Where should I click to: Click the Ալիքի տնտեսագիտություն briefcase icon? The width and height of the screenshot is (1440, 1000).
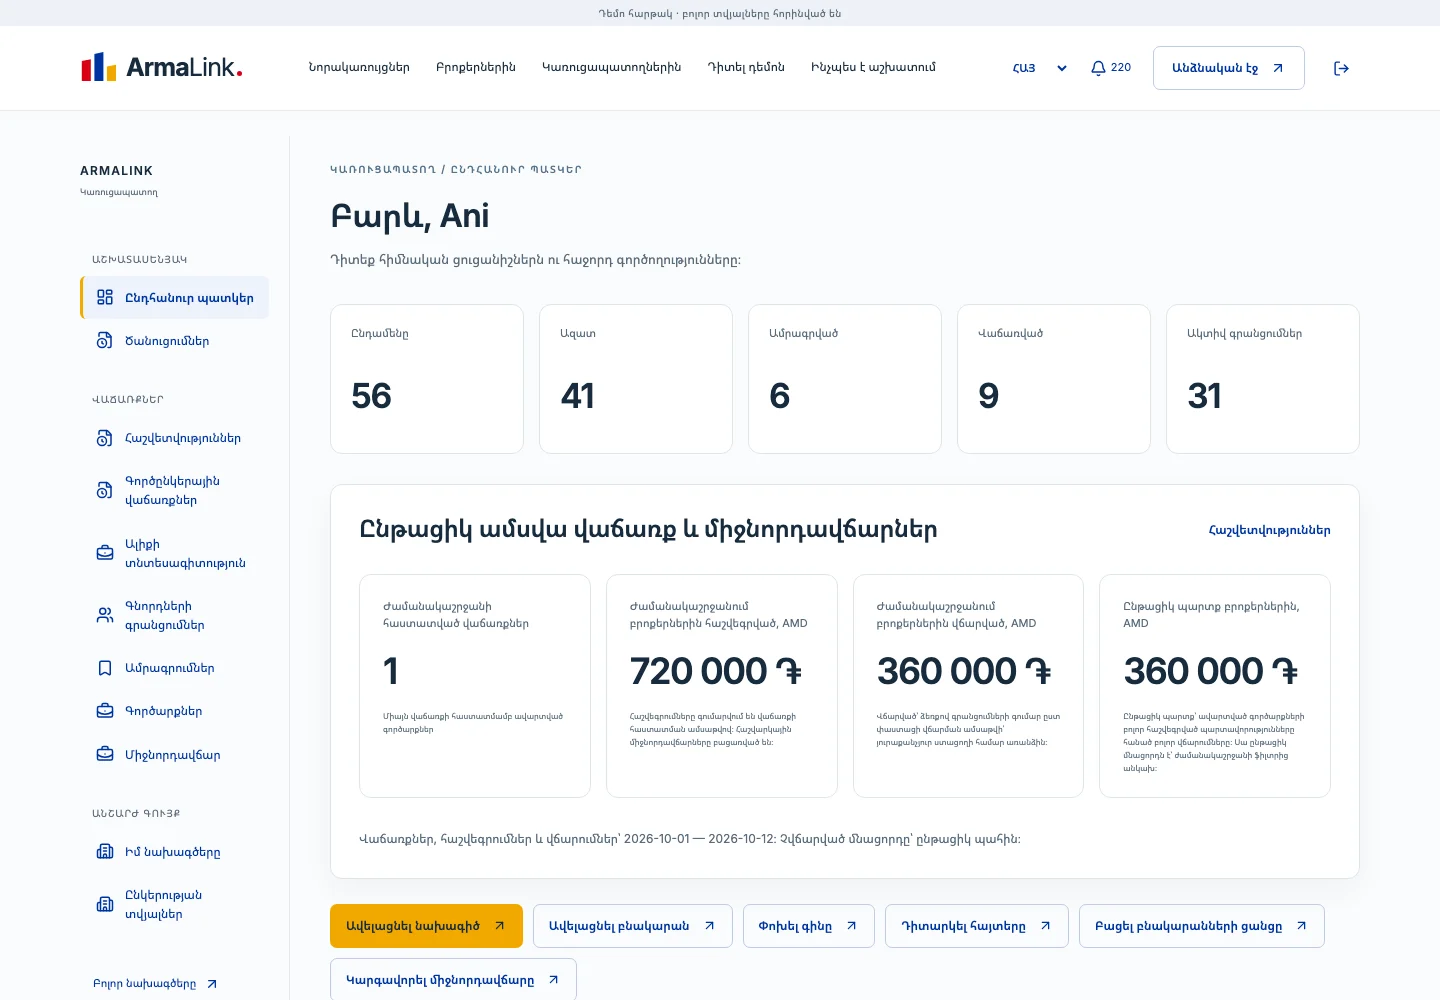105,553
